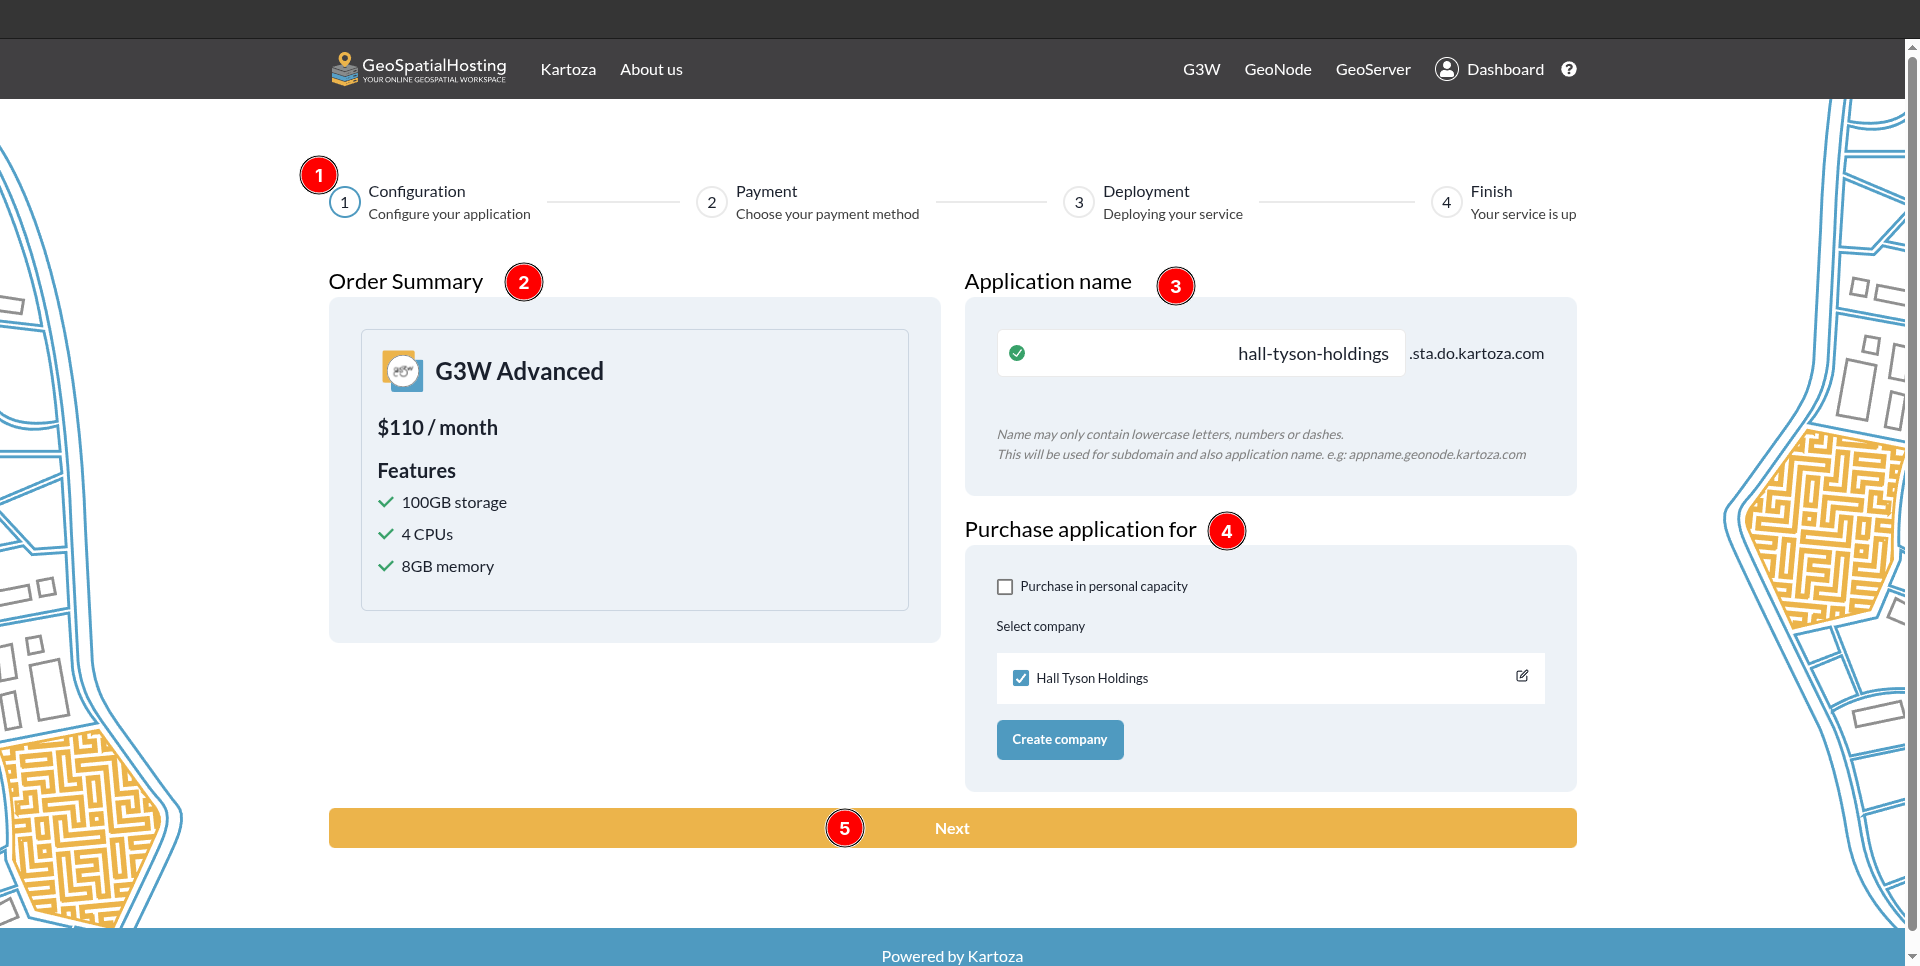
Task: Edit Hall Tyson Holdings company icon
Action: (x=1522, y=676)
